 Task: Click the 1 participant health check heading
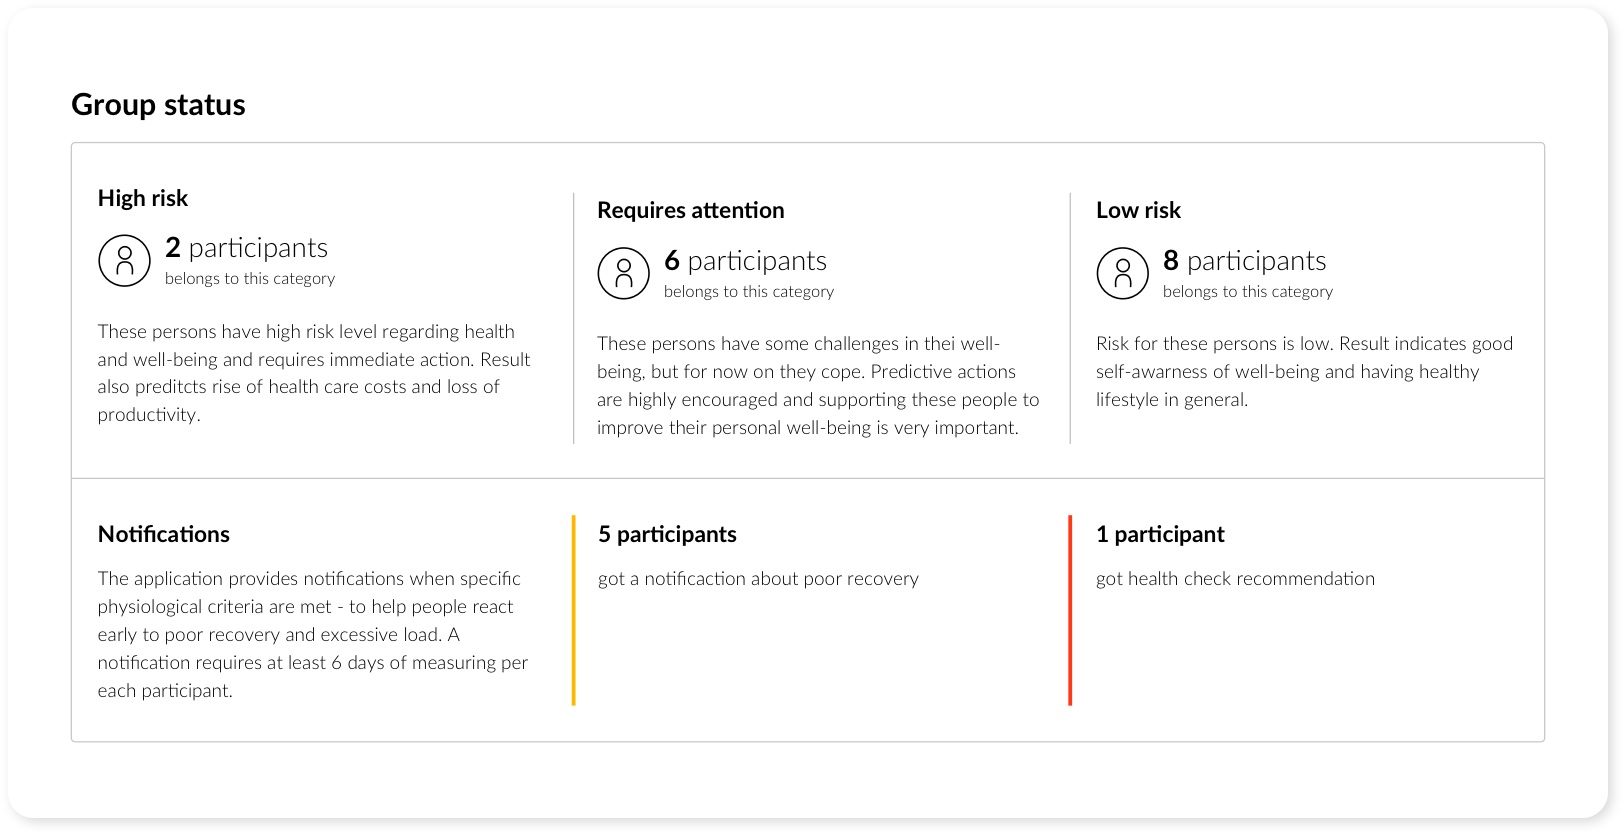click(1160, 534)
